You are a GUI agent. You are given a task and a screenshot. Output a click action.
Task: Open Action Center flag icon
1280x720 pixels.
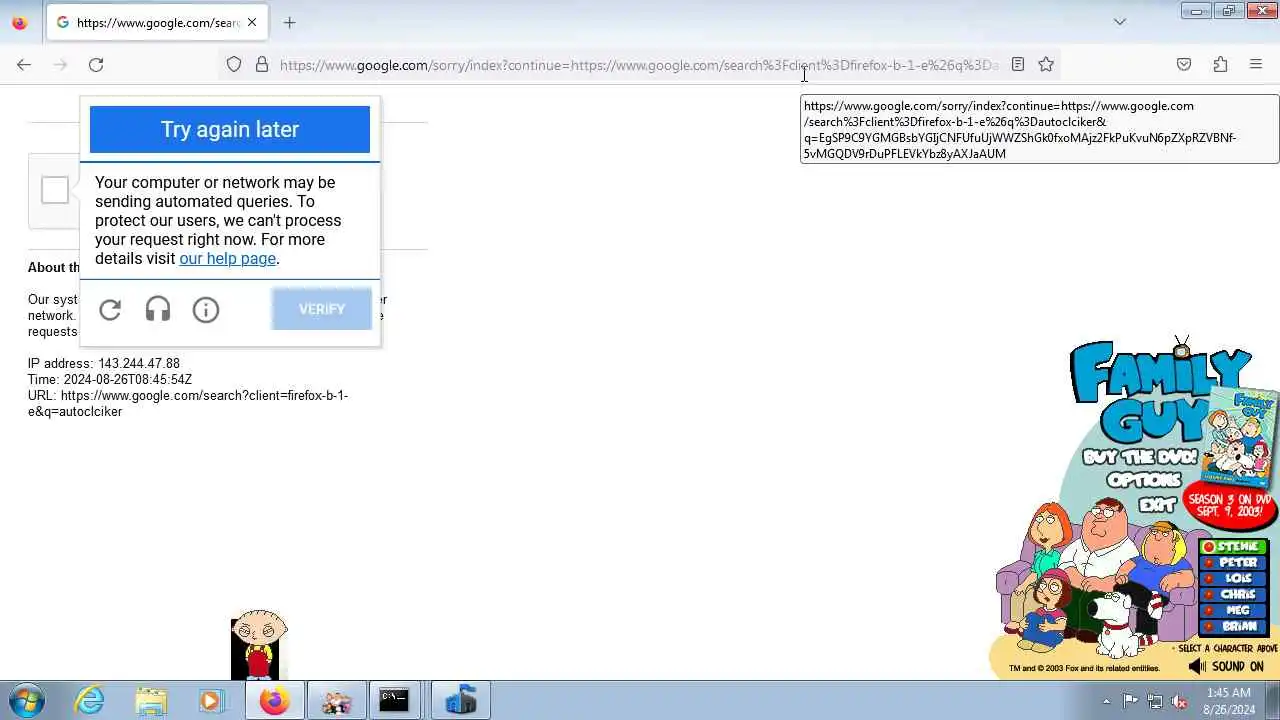tap(1130, 701)
